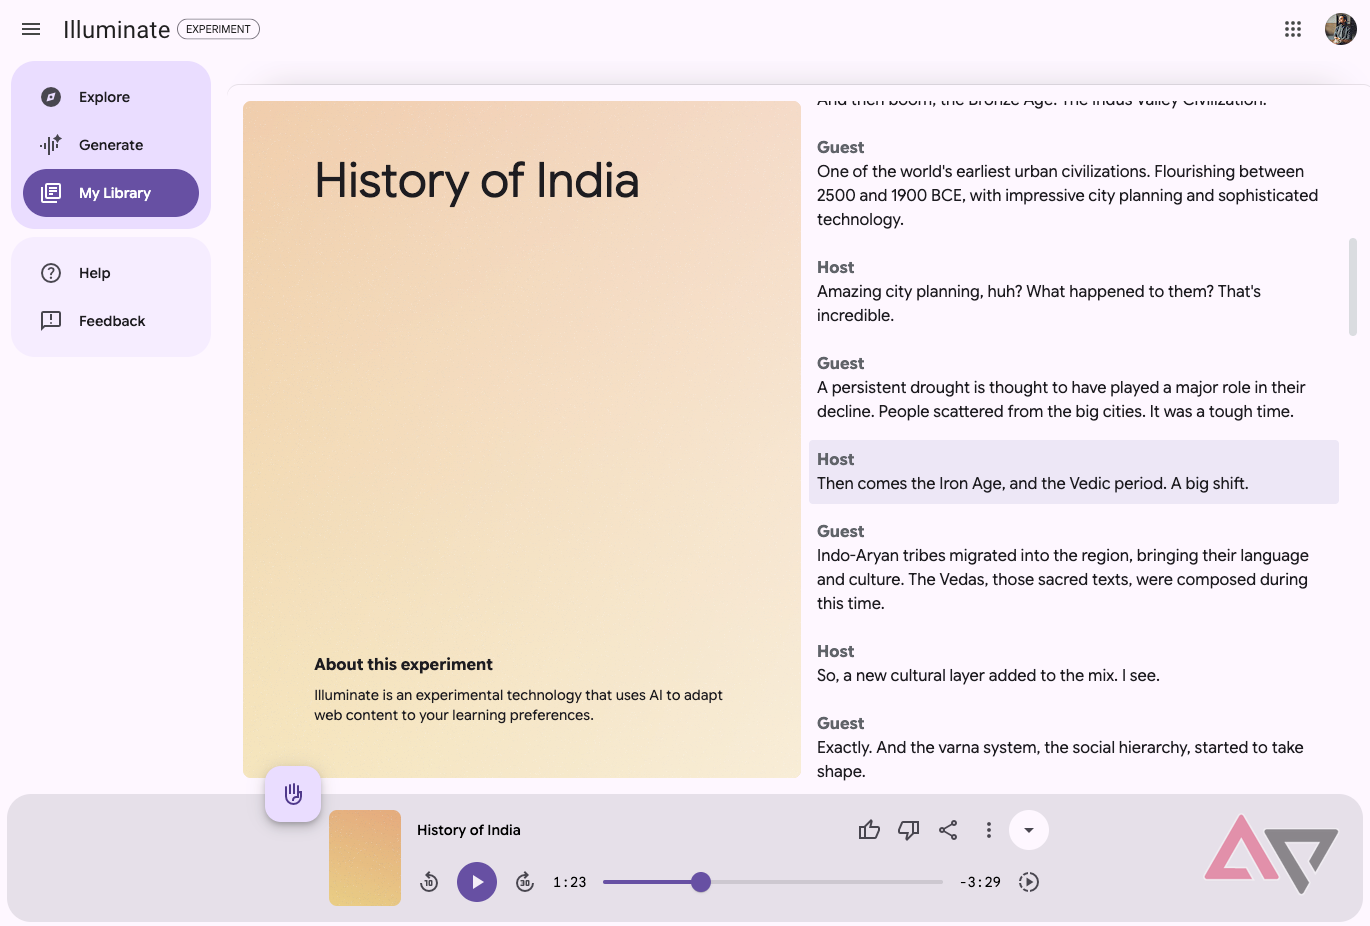Click the EXPERIMENT badge
Screen dimensions: 1370x926
click(218, 29)
